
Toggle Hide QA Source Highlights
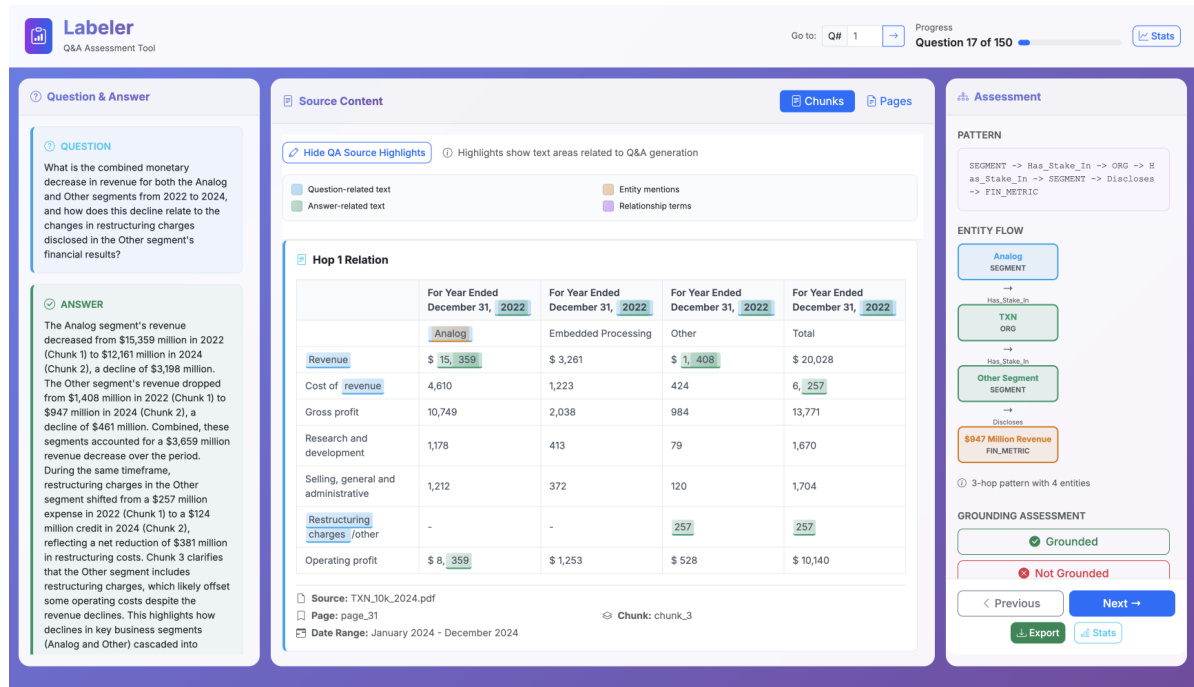pos(357,153)
